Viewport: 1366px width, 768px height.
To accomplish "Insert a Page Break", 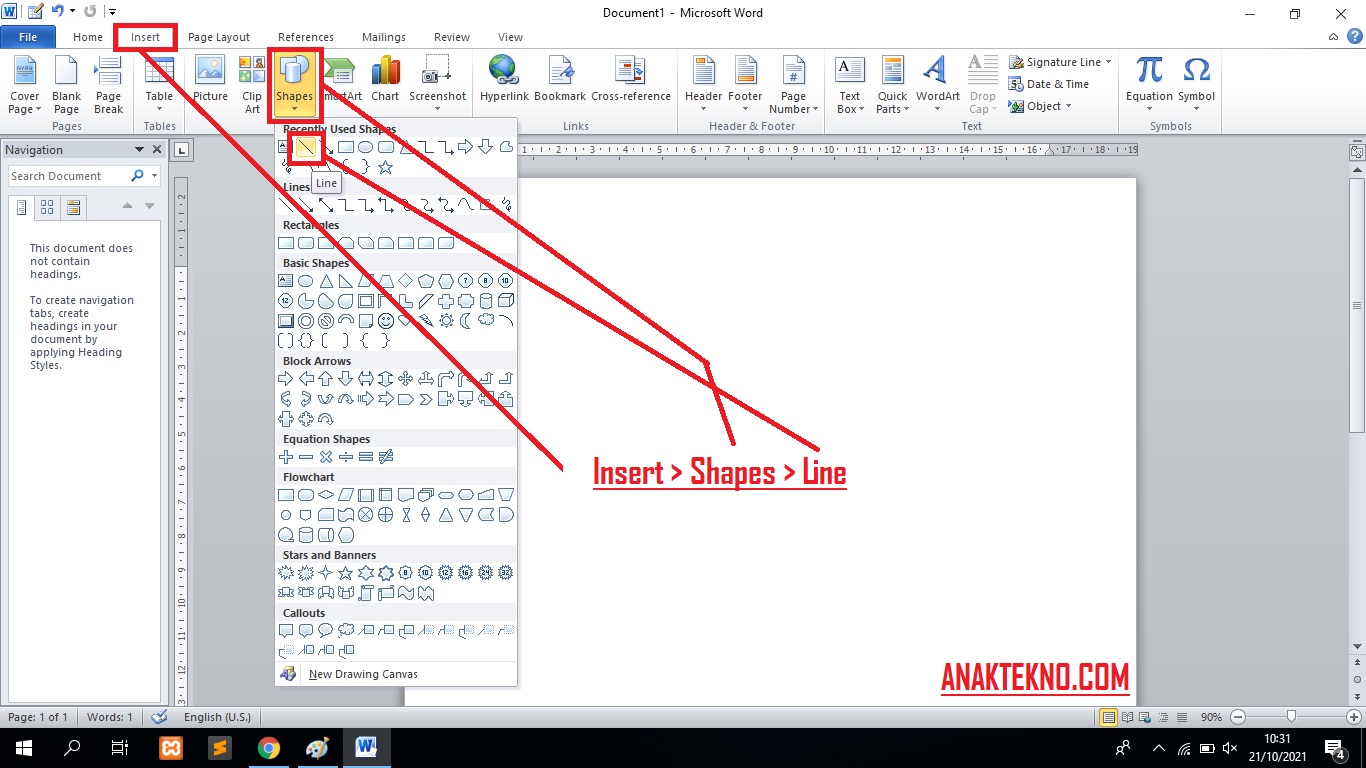I will click(x=108, y=85).
